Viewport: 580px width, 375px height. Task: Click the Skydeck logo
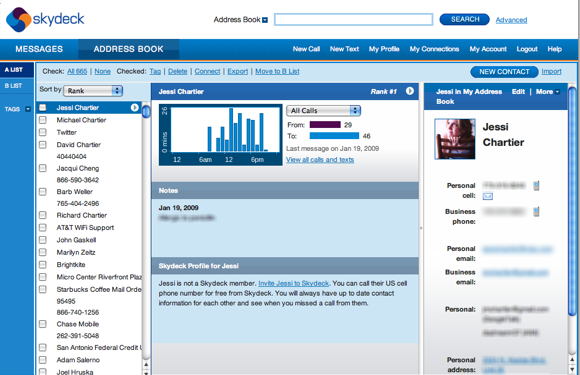[45, 19]
